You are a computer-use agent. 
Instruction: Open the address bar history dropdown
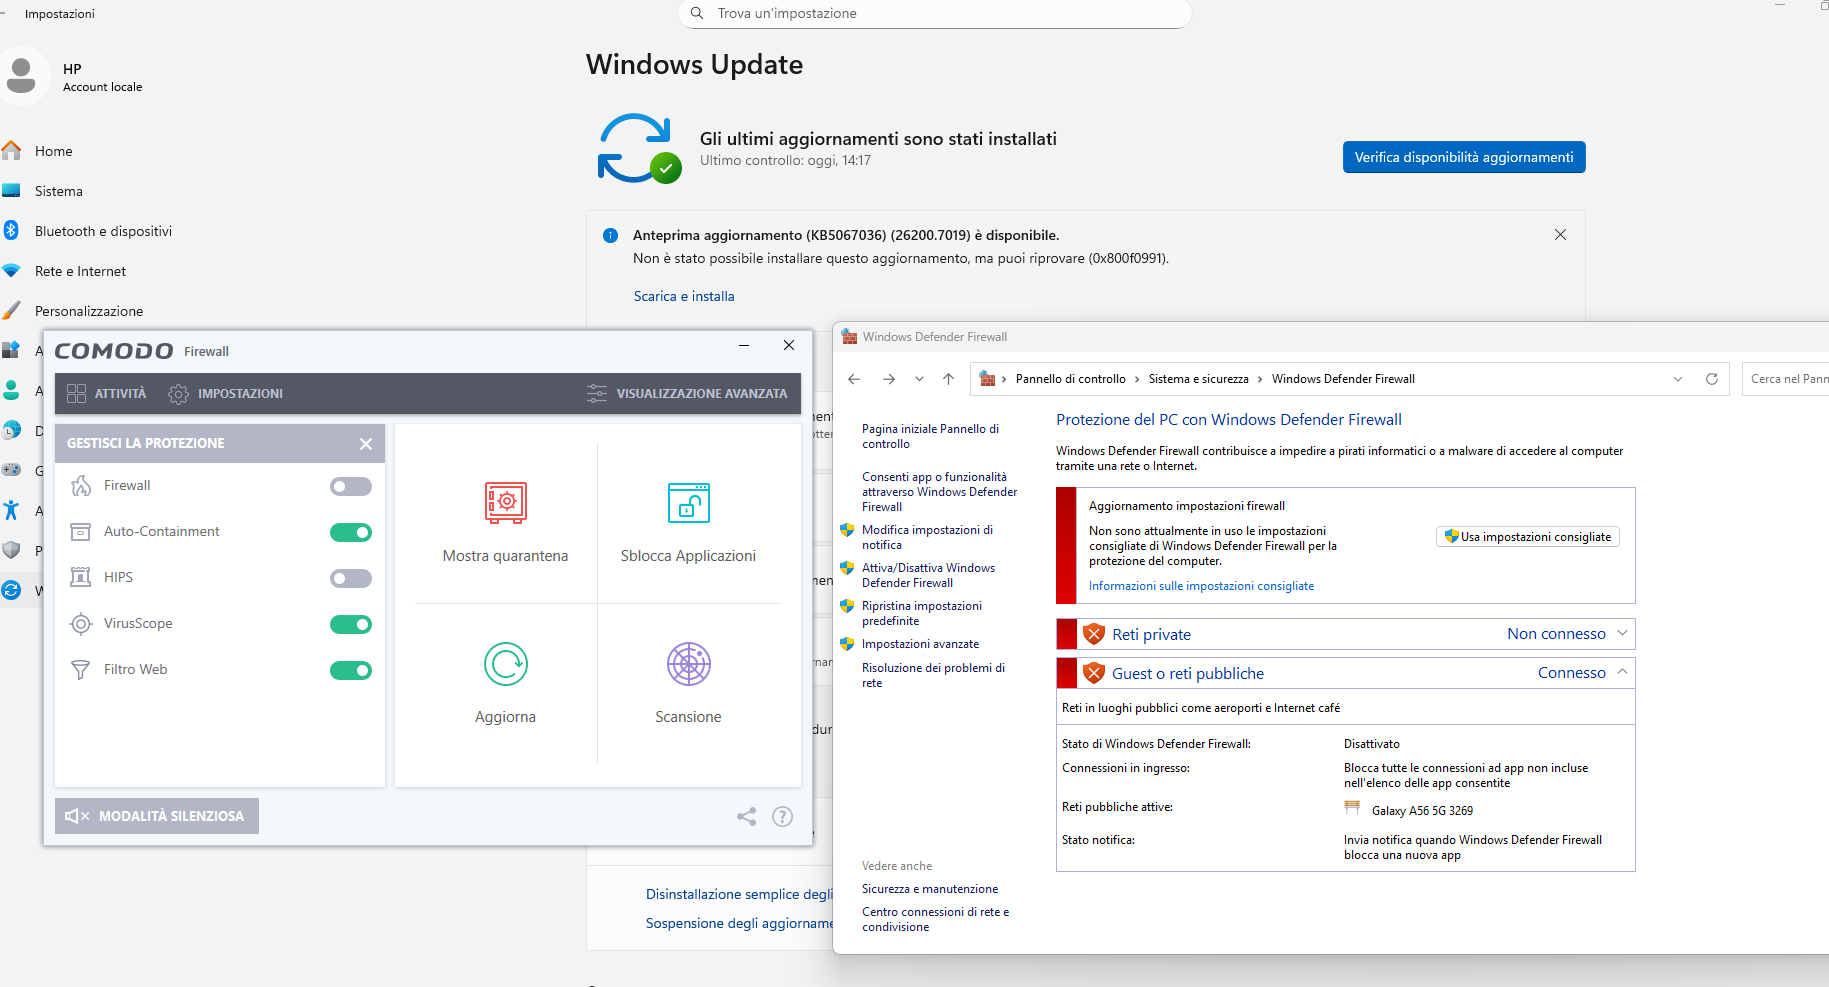point(1677,379)
